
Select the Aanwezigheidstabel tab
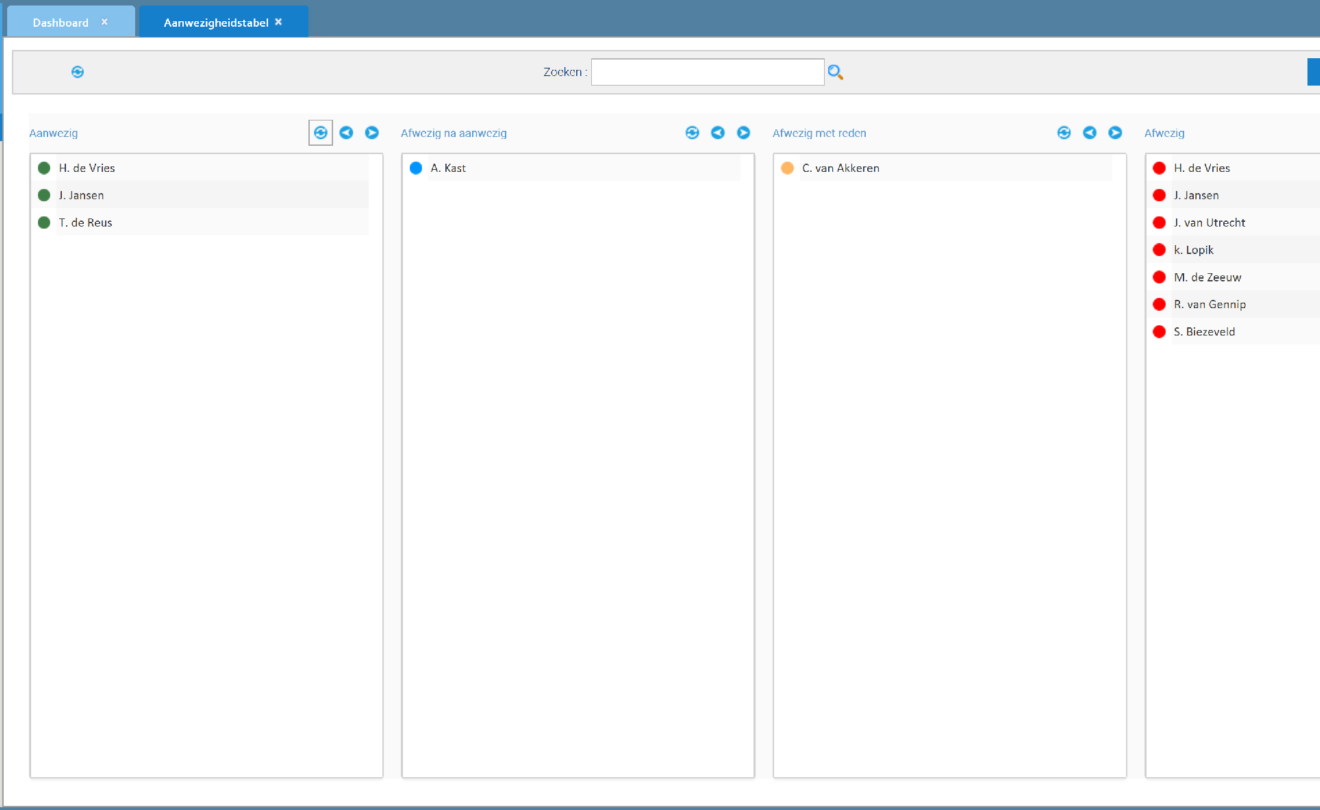pos(215,22)
